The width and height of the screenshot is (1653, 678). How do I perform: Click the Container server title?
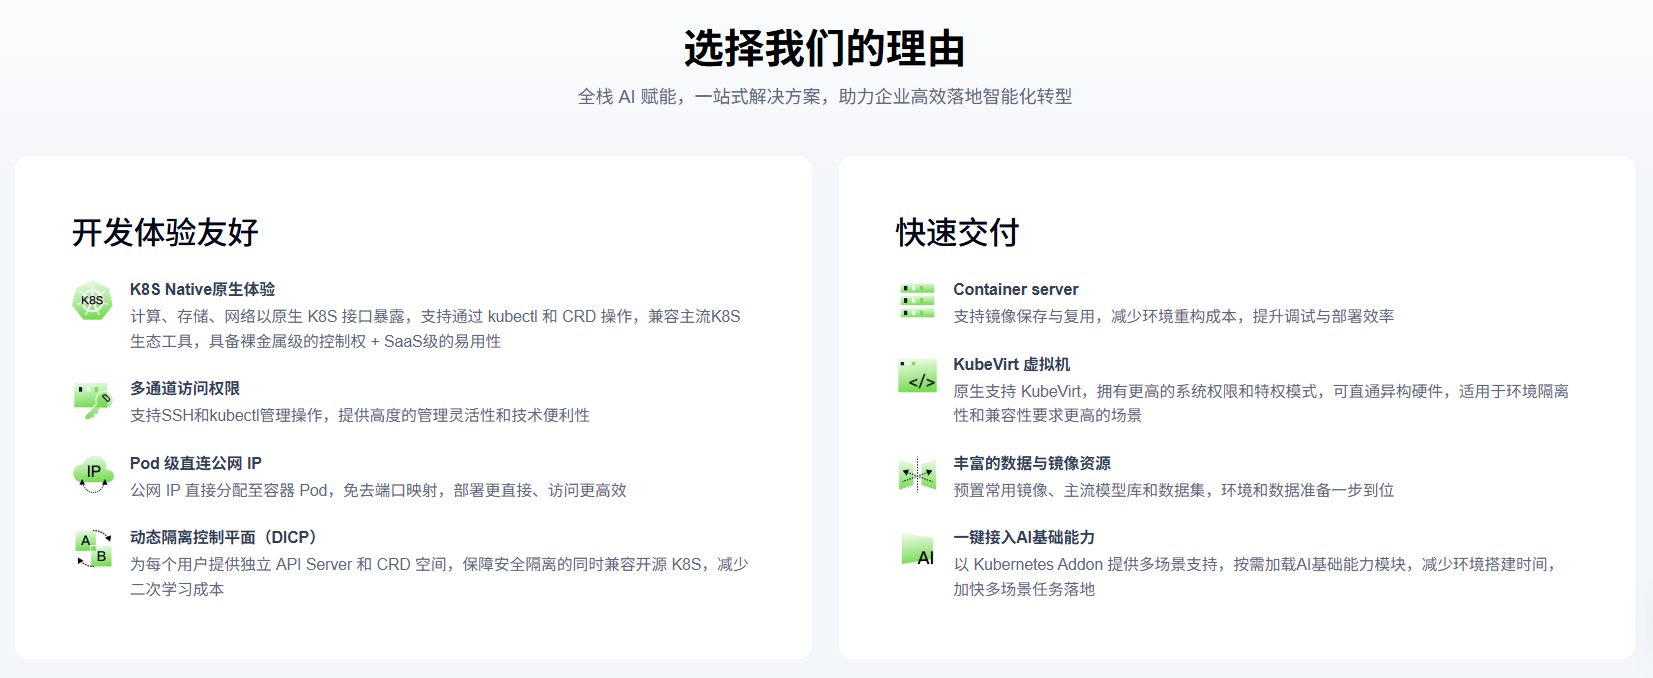pyautogui.click(x=1015, y=289)
